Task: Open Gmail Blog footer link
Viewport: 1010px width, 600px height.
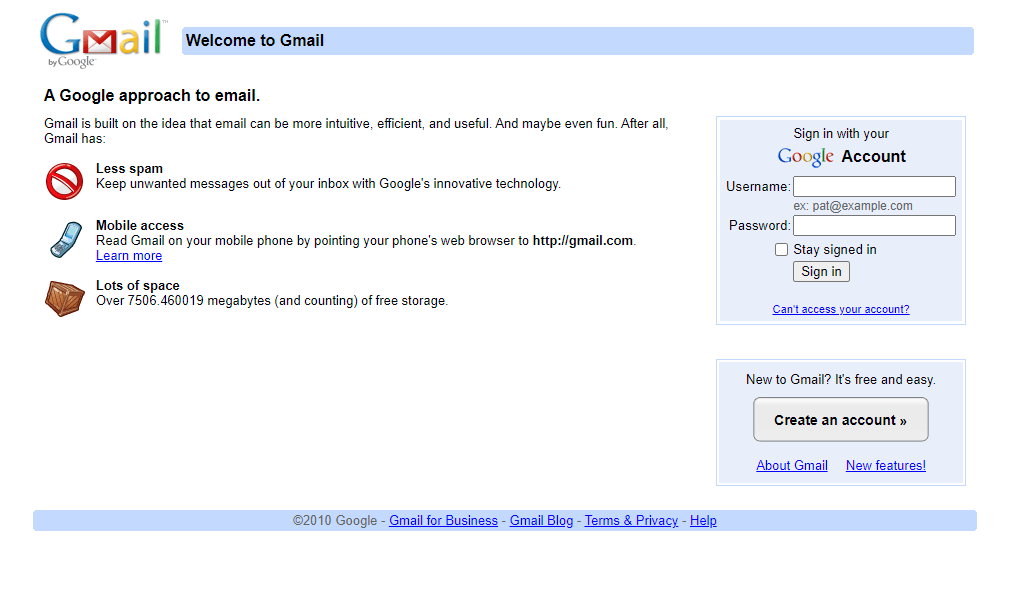Action: click(x=541, y=521)
